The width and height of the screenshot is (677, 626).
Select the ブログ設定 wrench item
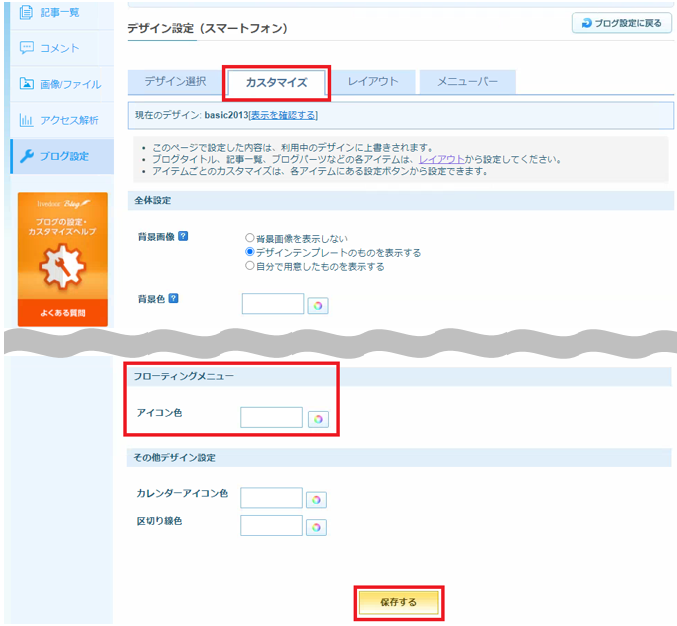pos(62,156)
